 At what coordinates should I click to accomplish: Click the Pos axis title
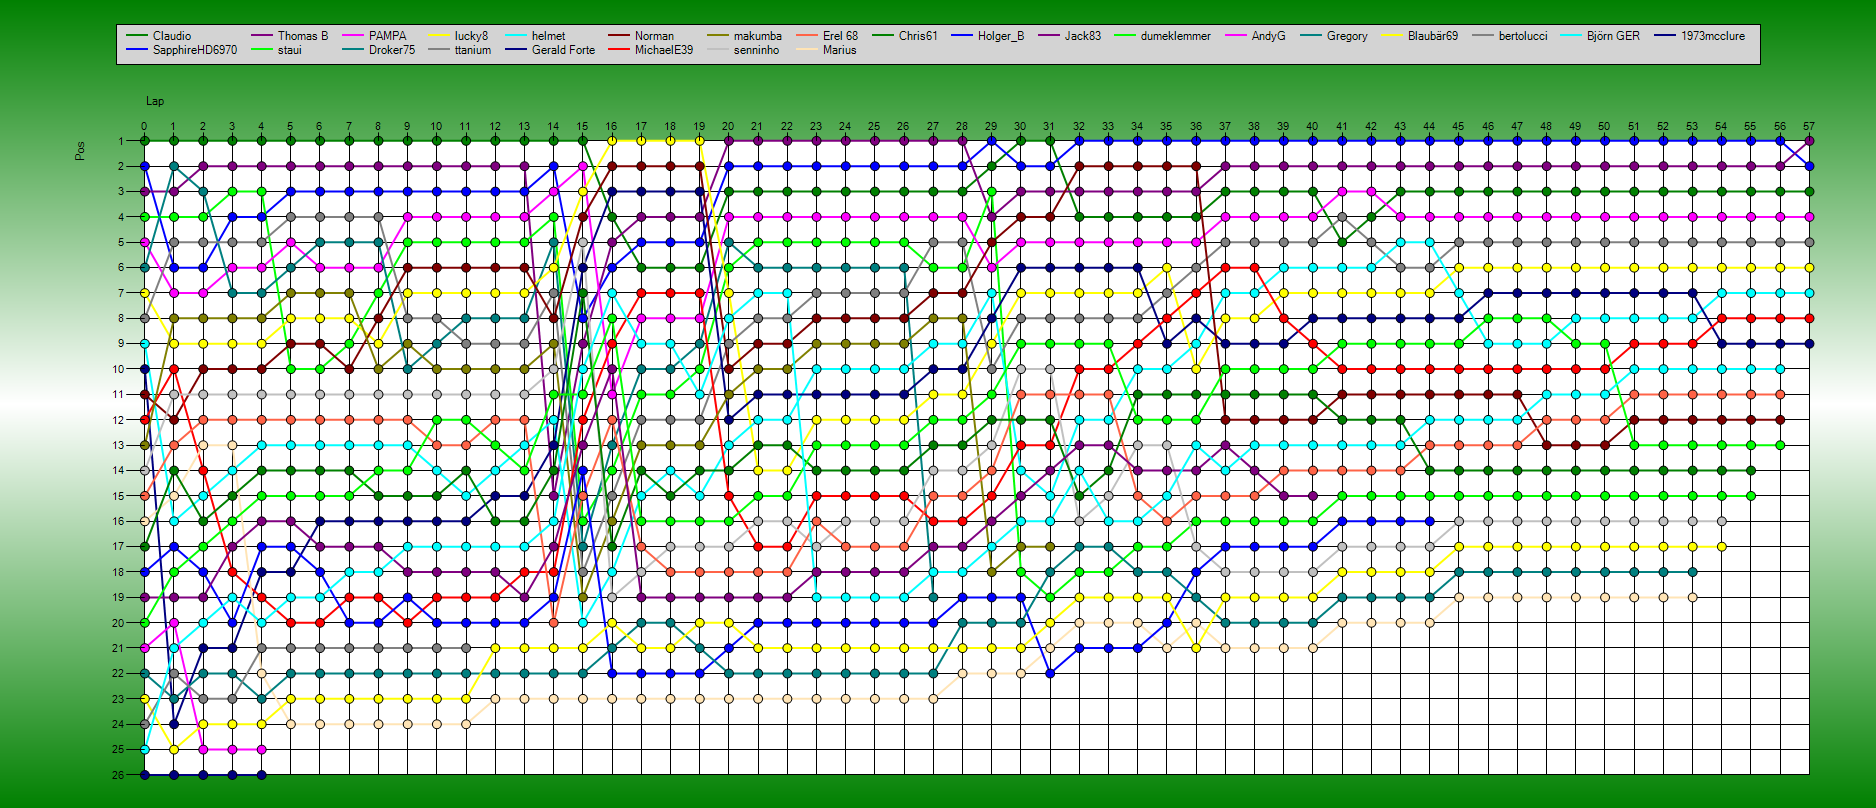80,150
